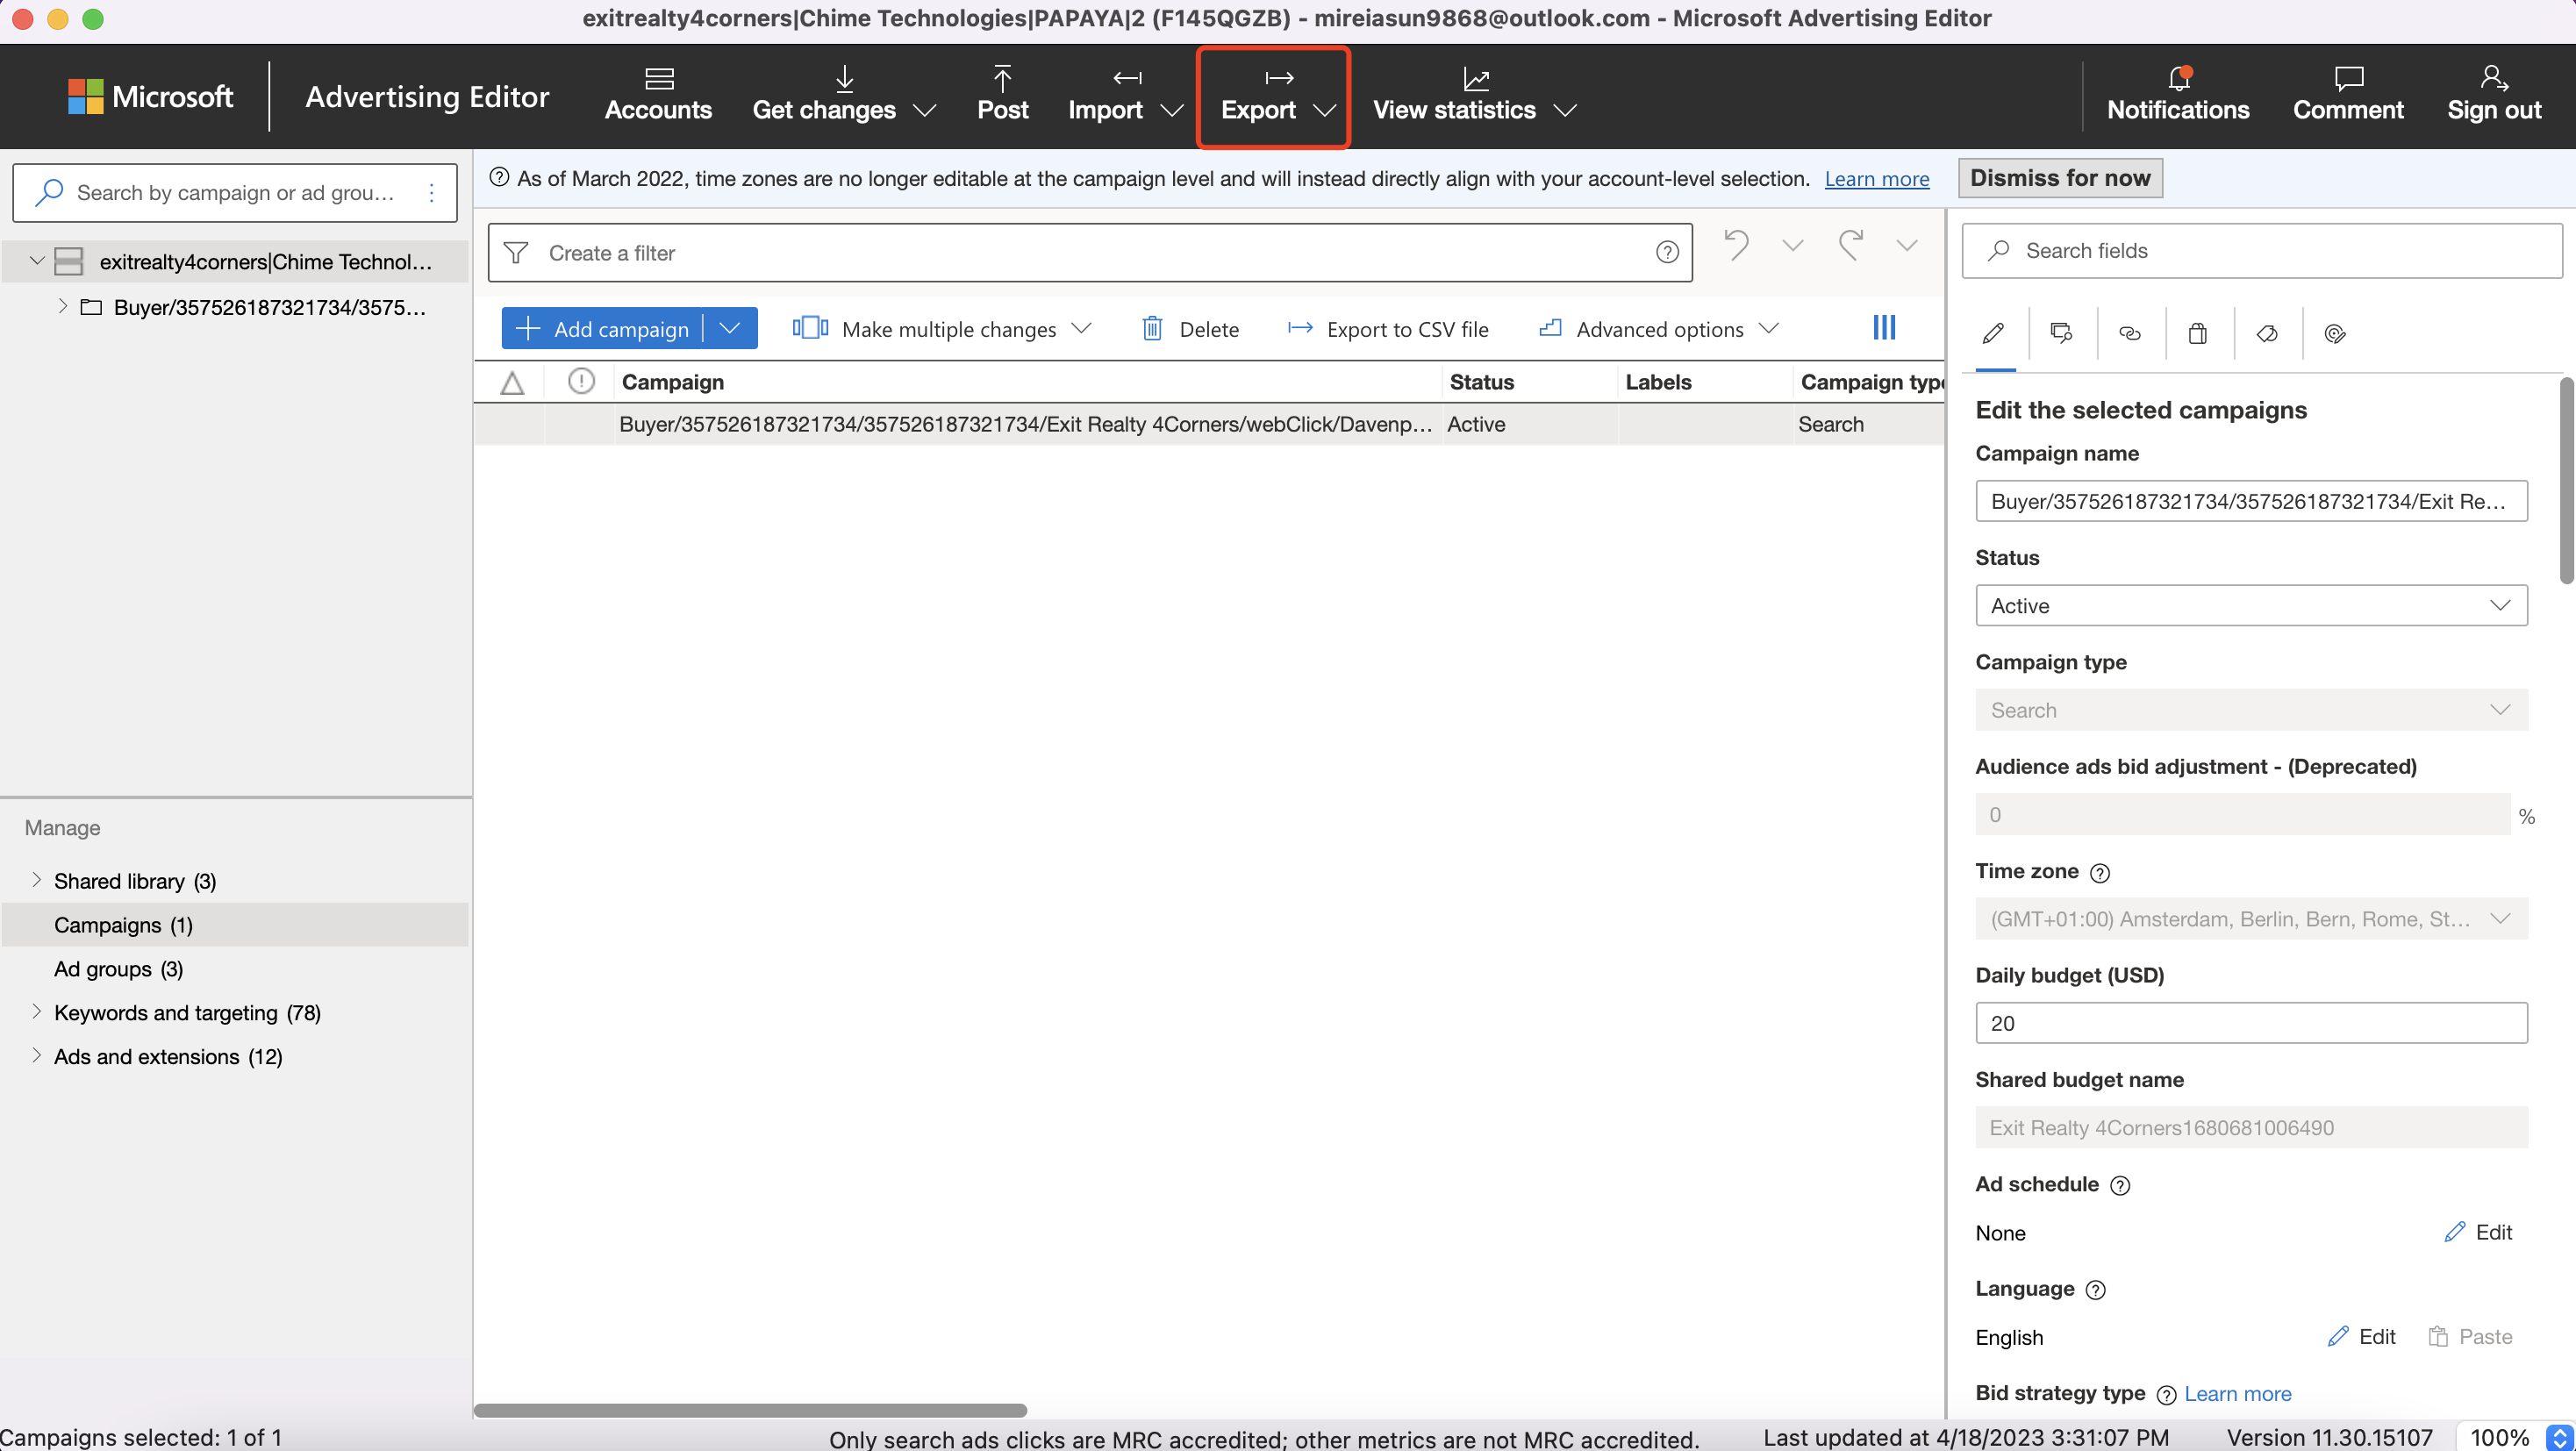Open Notifications bell
Viewport: 2576px width, 1451px height.
[2178, 95]
